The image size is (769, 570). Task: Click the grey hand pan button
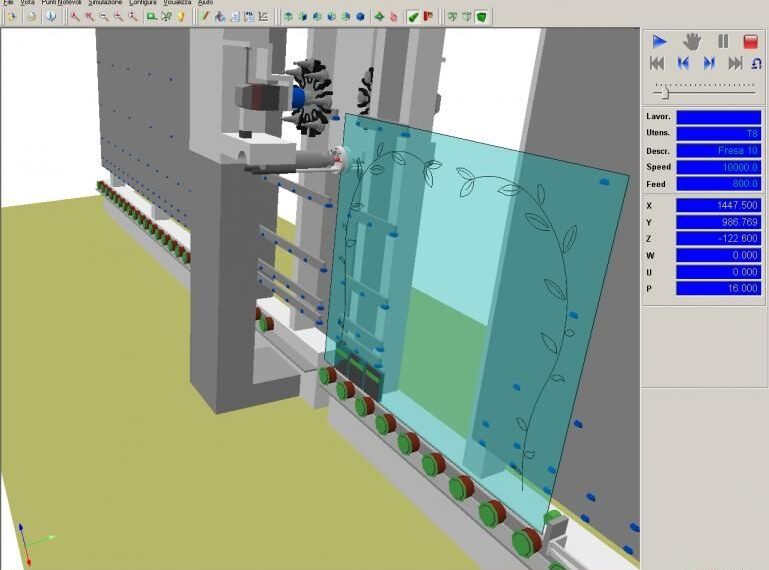click(x=692, y=42)
